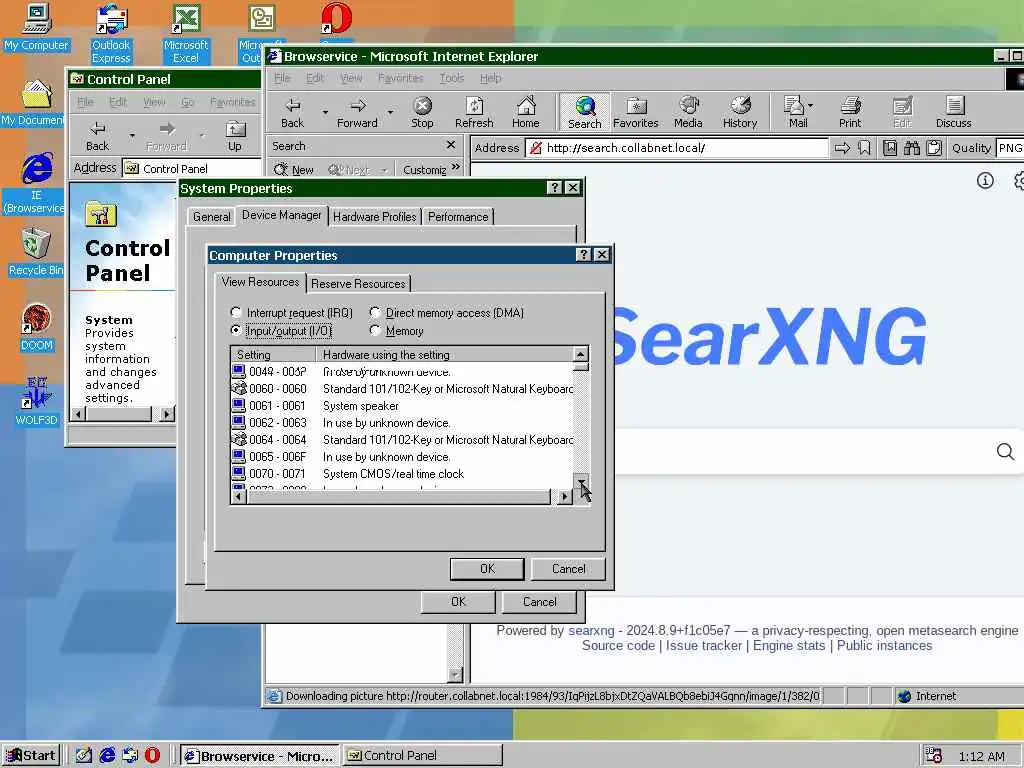
Task: Open the Back dropdown arrow in Control Panel
Action: click(x=132, y=136)
